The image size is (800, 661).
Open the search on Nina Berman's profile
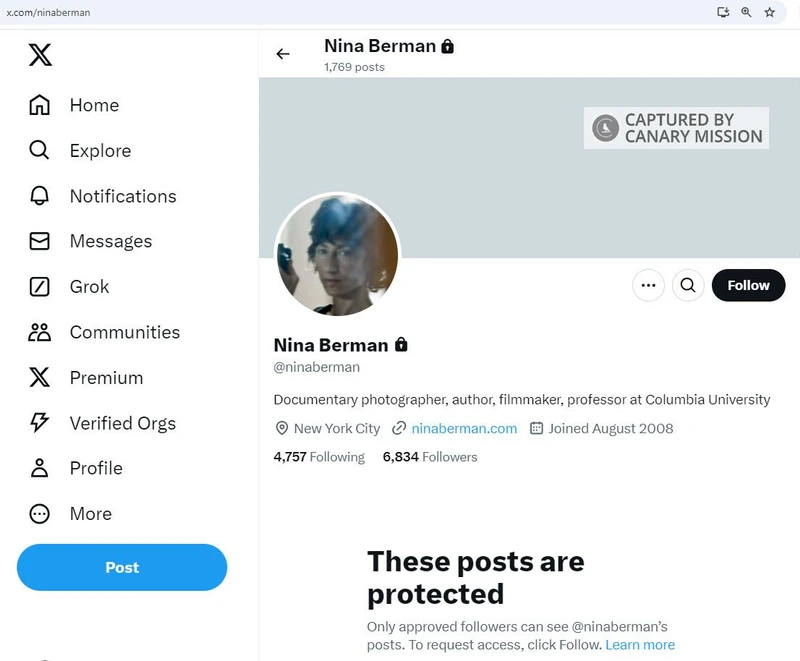tap(688, 285)
